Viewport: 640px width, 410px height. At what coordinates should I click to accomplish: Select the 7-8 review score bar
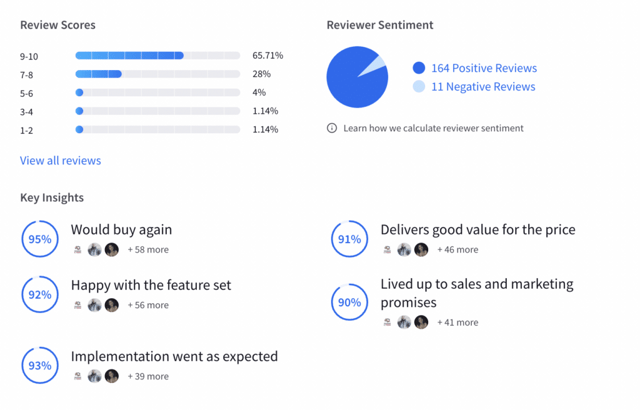pyautogui.click(x=158, y=74)
